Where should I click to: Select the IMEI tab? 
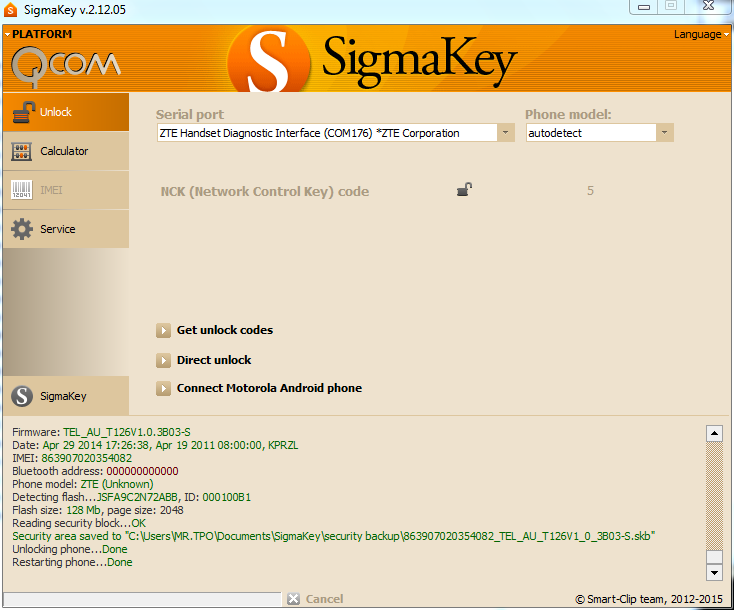(66, 190)
